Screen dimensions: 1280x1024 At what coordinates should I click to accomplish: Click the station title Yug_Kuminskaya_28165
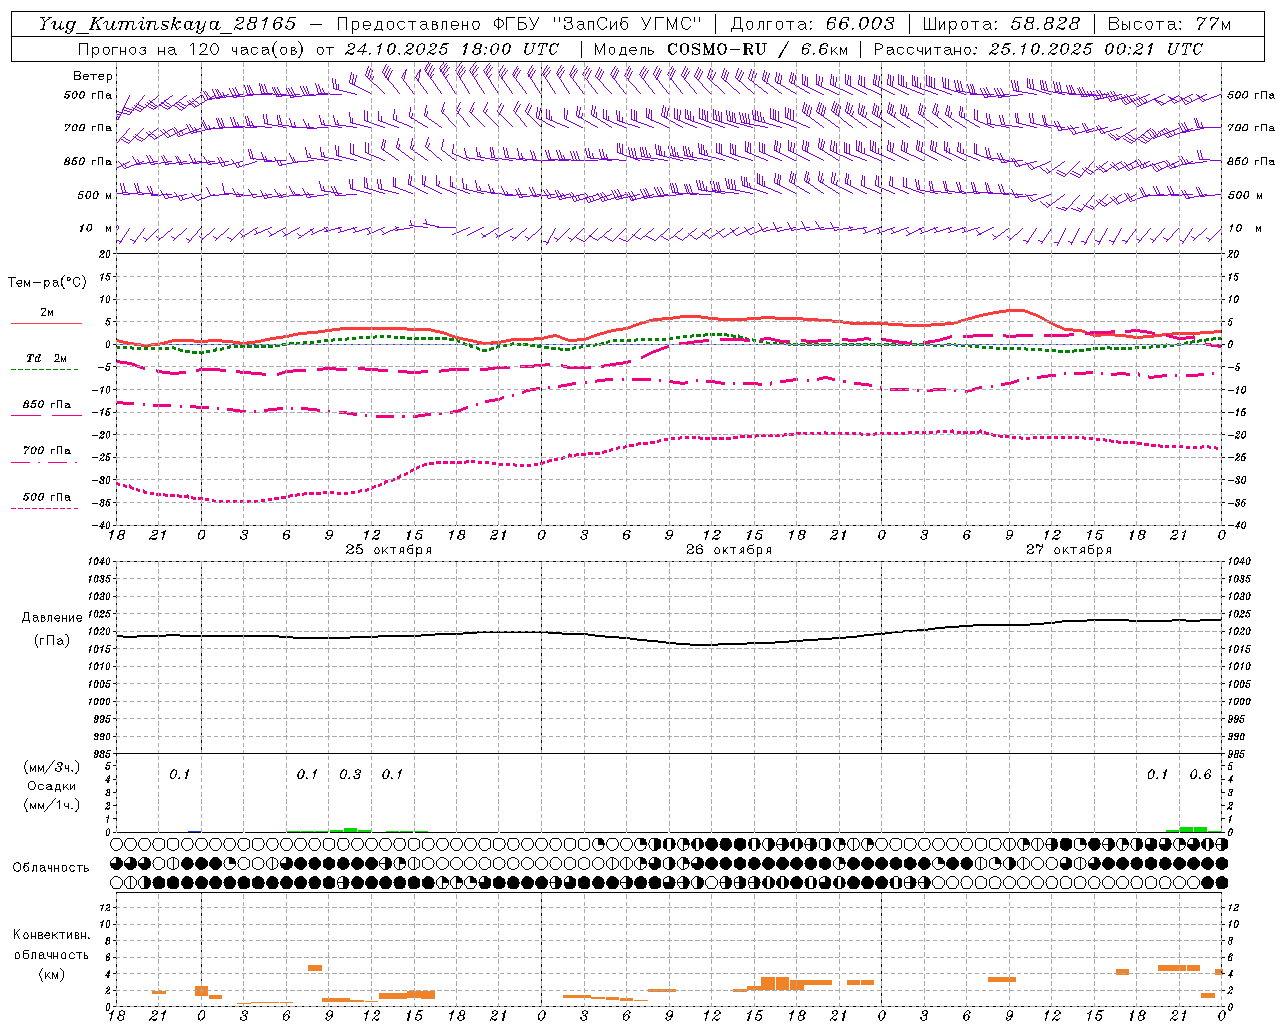(x=168, y=24)
